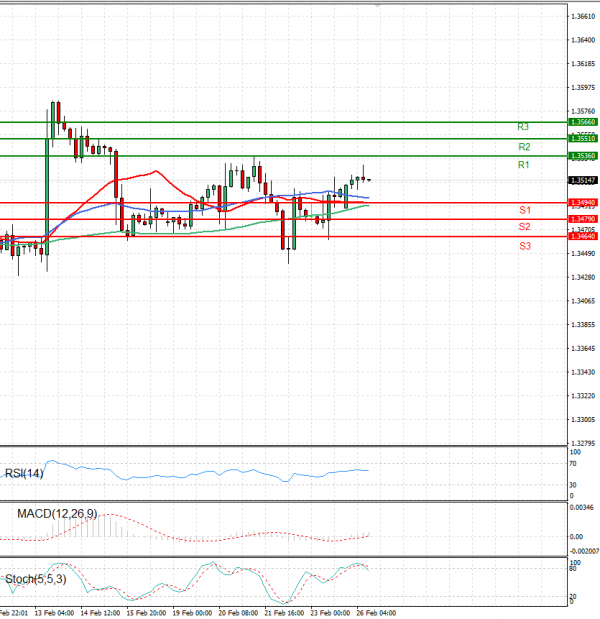Click the MACD scale value 0.00346
Viewport: 600px width, 619px height.
pos(581,508)
